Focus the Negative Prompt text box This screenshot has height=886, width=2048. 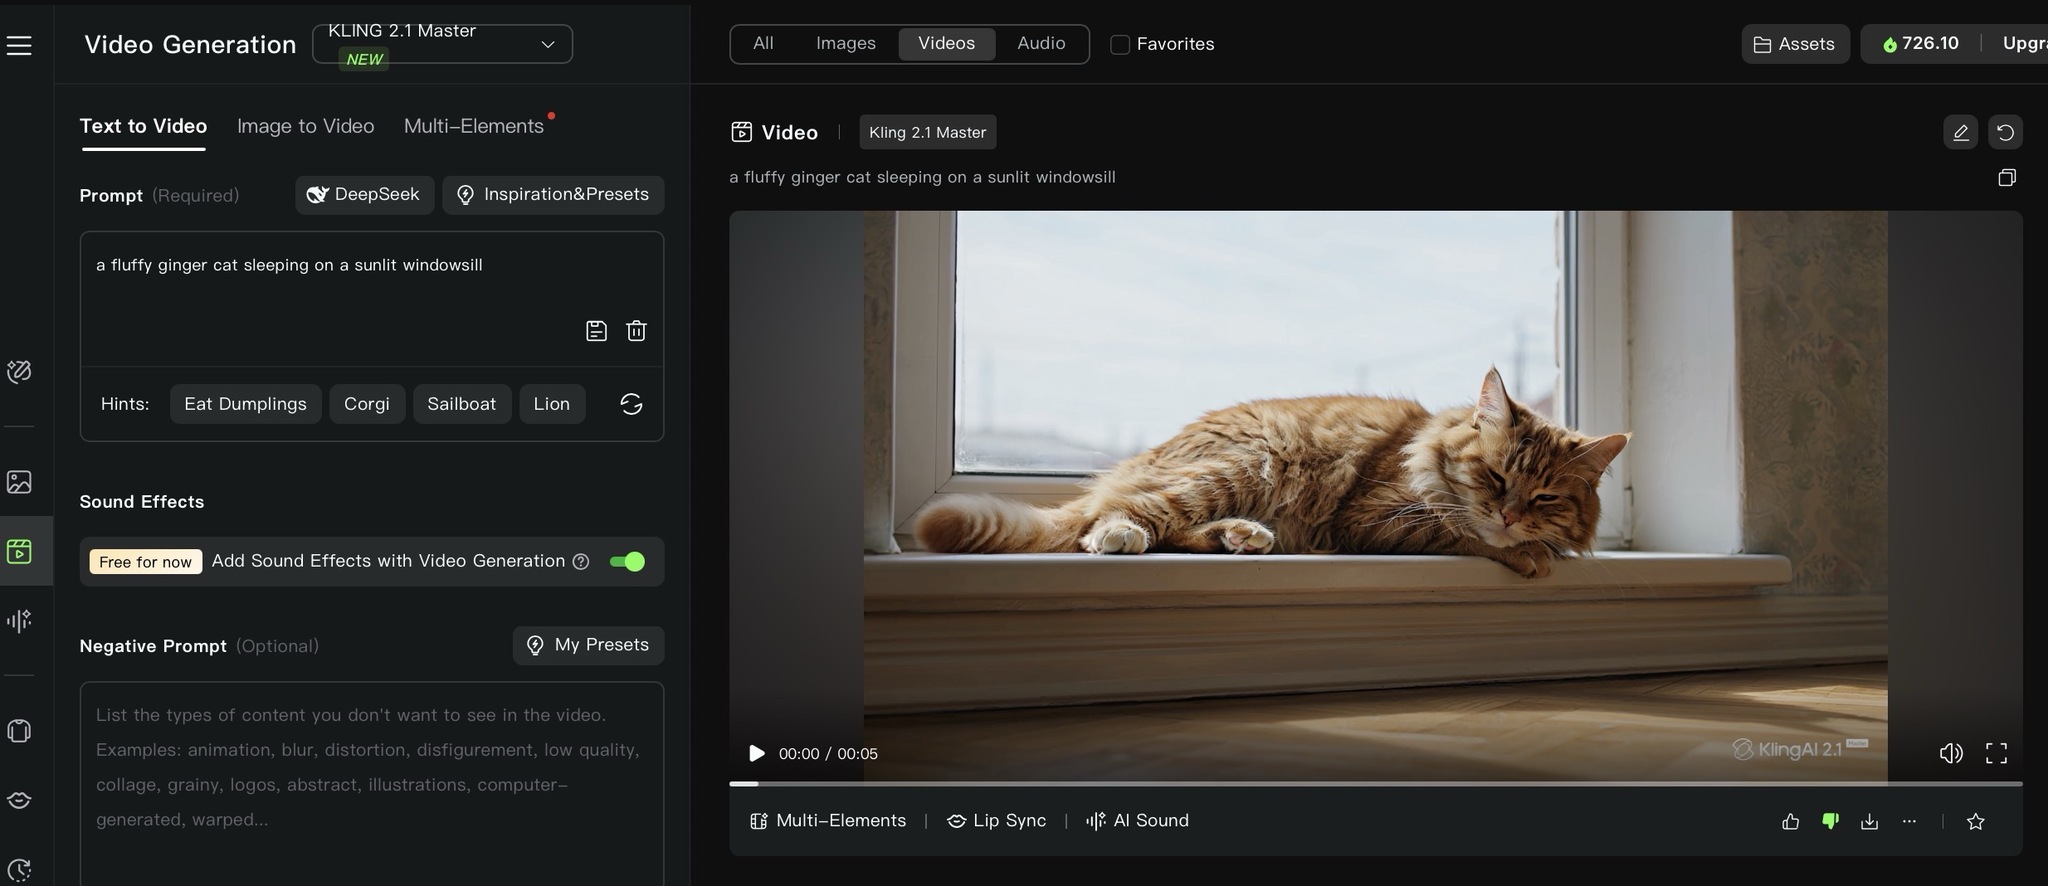click(x=372, y=783)
